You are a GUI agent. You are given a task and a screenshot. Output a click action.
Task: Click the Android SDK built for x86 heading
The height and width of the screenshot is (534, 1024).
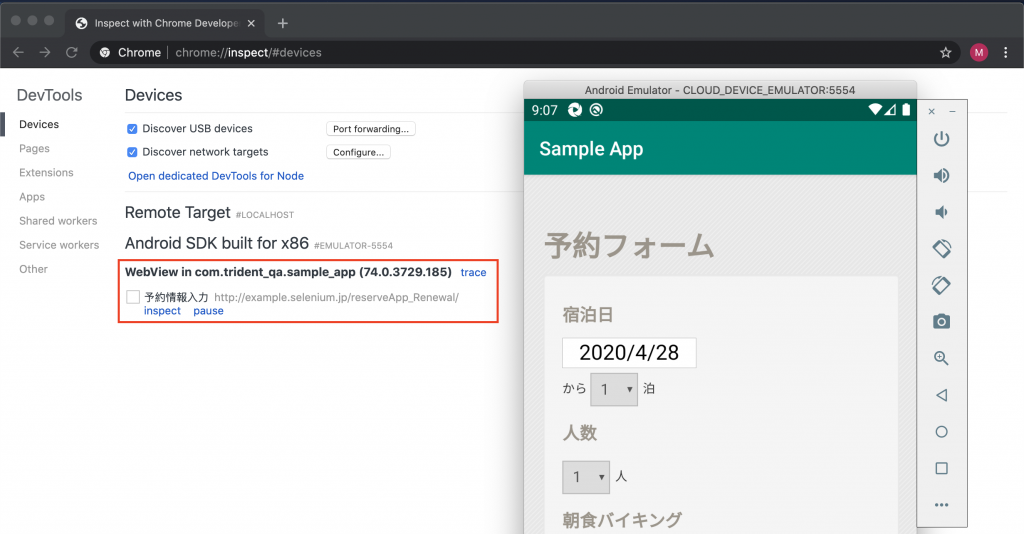217,243
